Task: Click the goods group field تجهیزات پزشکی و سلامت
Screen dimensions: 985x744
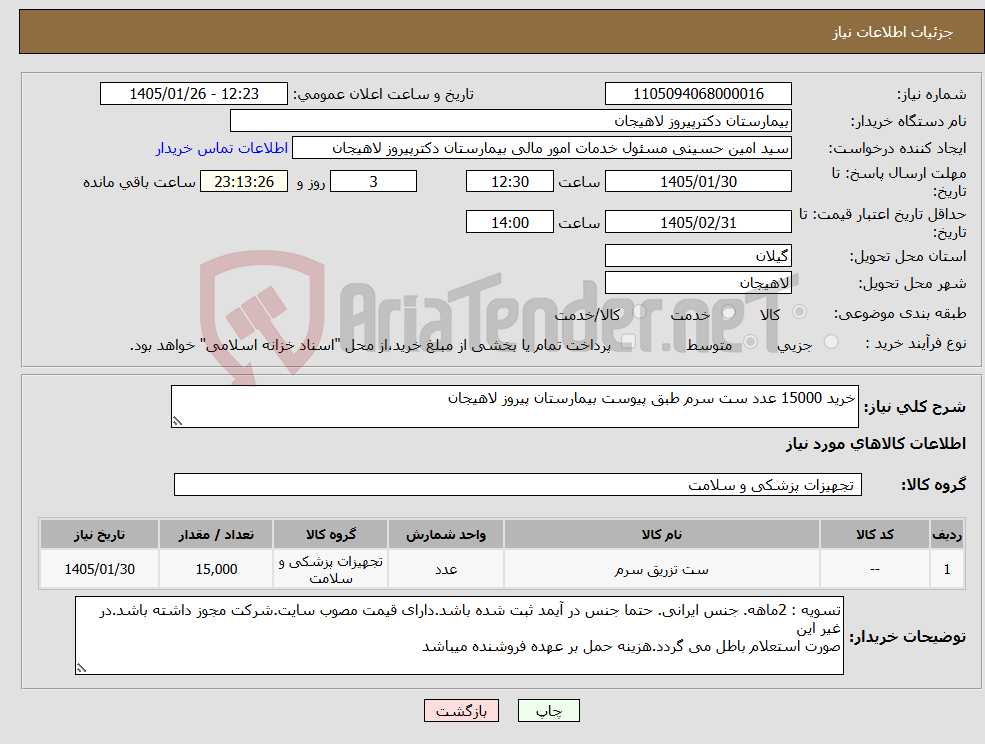Action: coord(518,484)
